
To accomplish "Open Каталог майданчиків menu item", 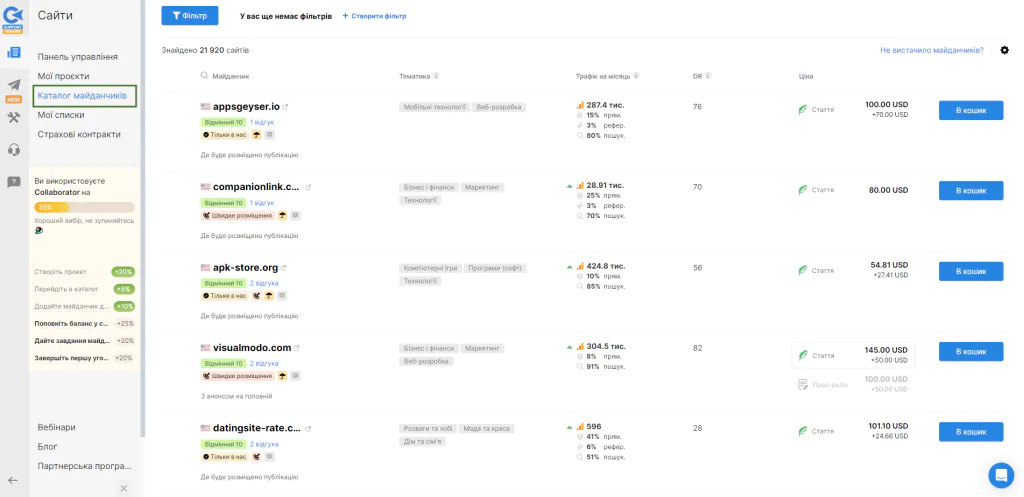I will click(82, 95).
